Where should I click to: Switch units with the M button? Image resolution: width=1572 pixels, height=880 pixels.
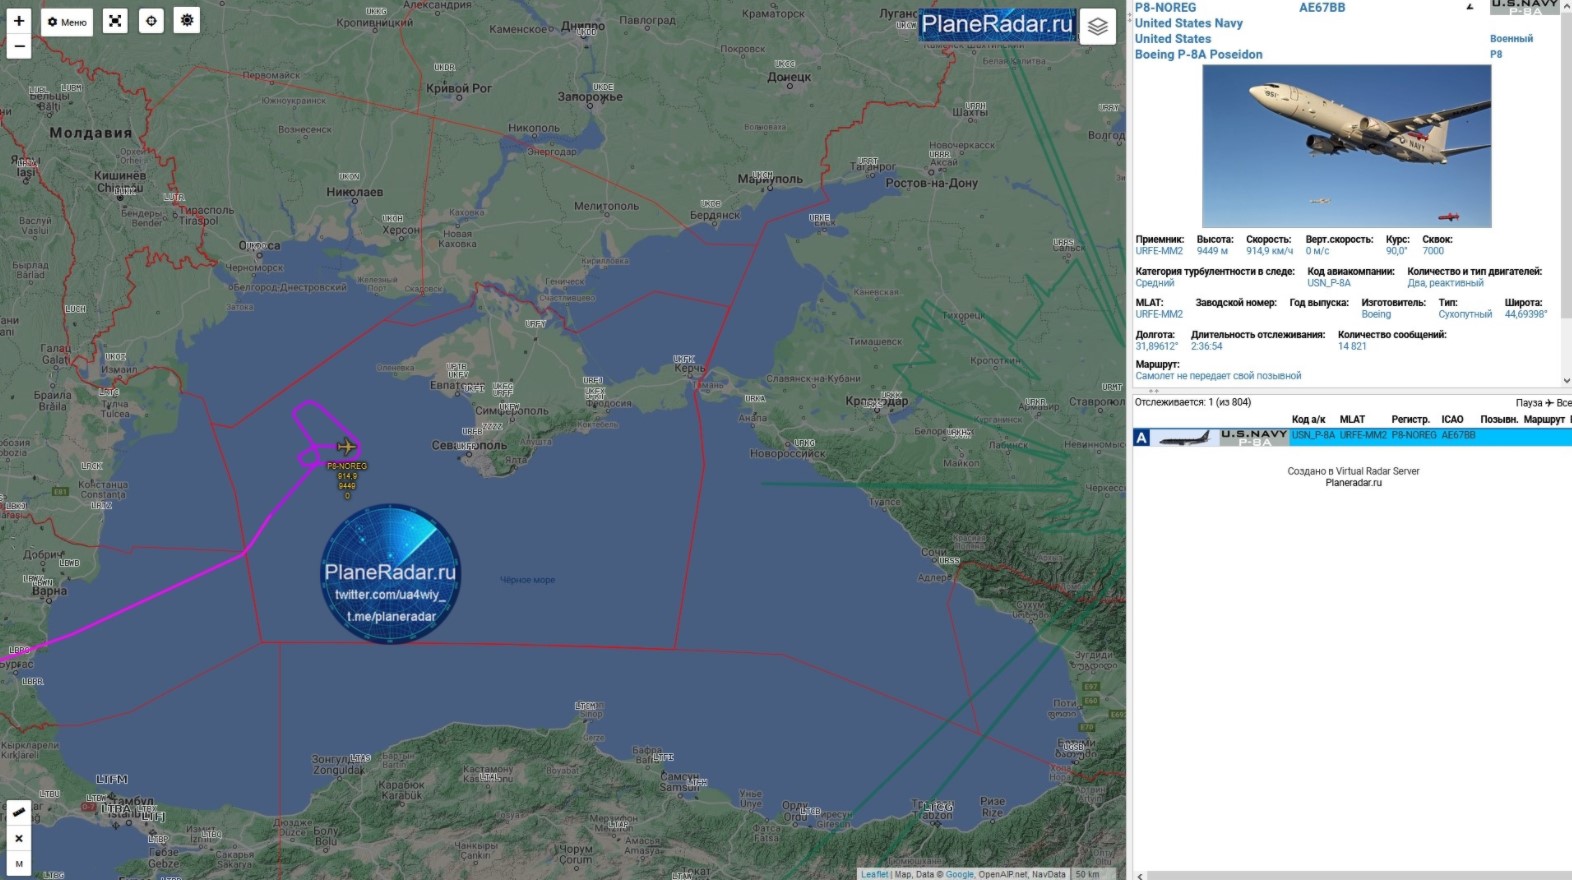[19, 863]
